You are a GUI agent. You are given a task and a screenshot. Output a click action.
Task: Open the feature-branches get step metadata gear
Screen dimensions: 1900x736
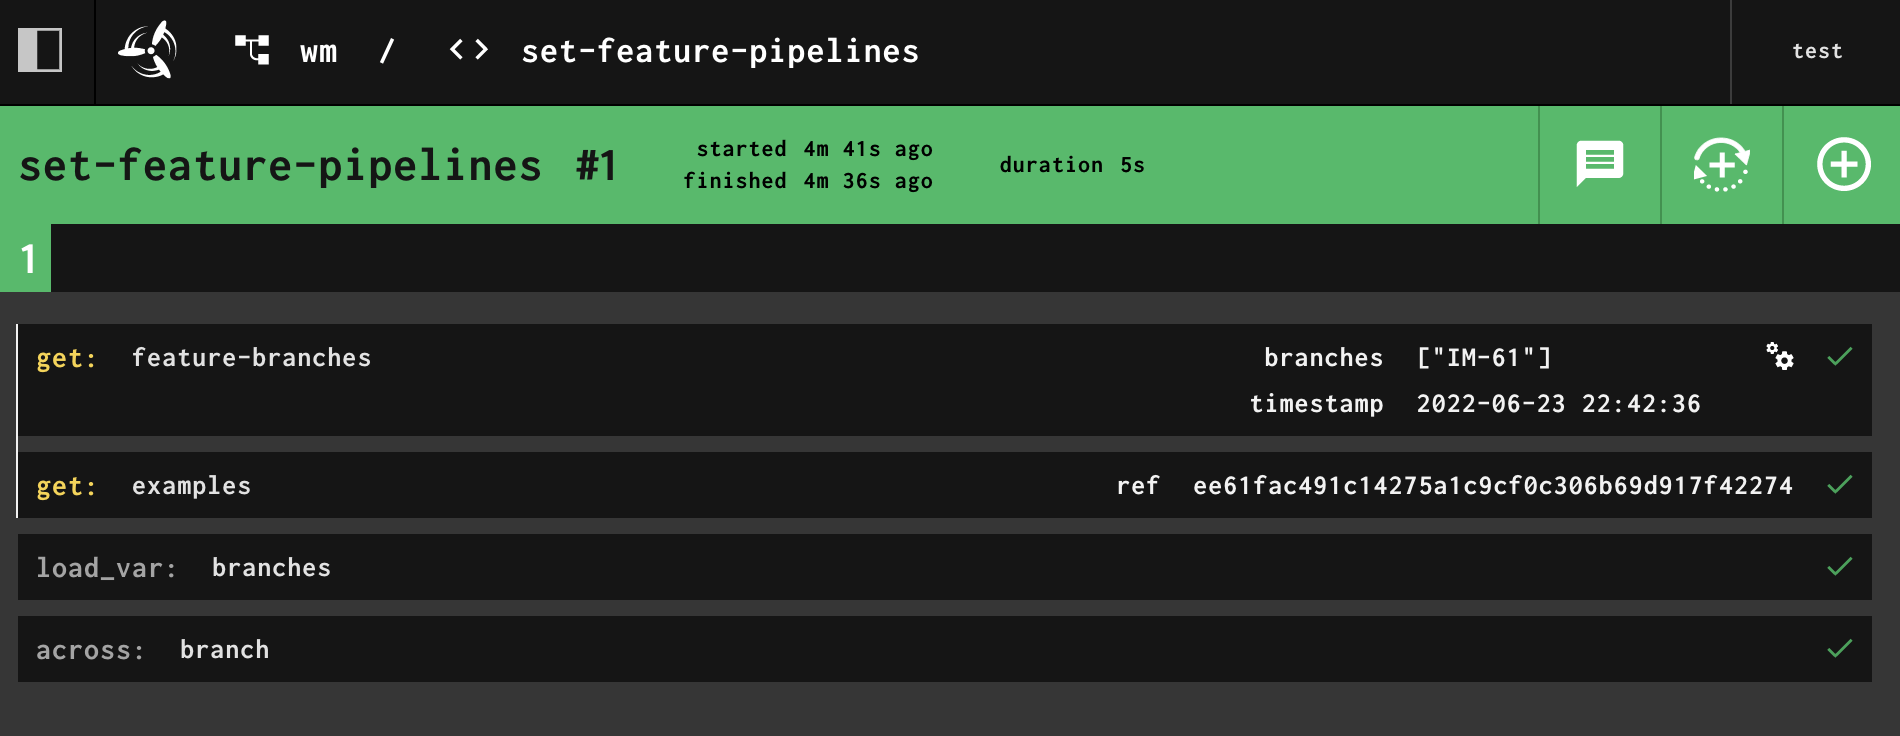[x=1779, y=357]
